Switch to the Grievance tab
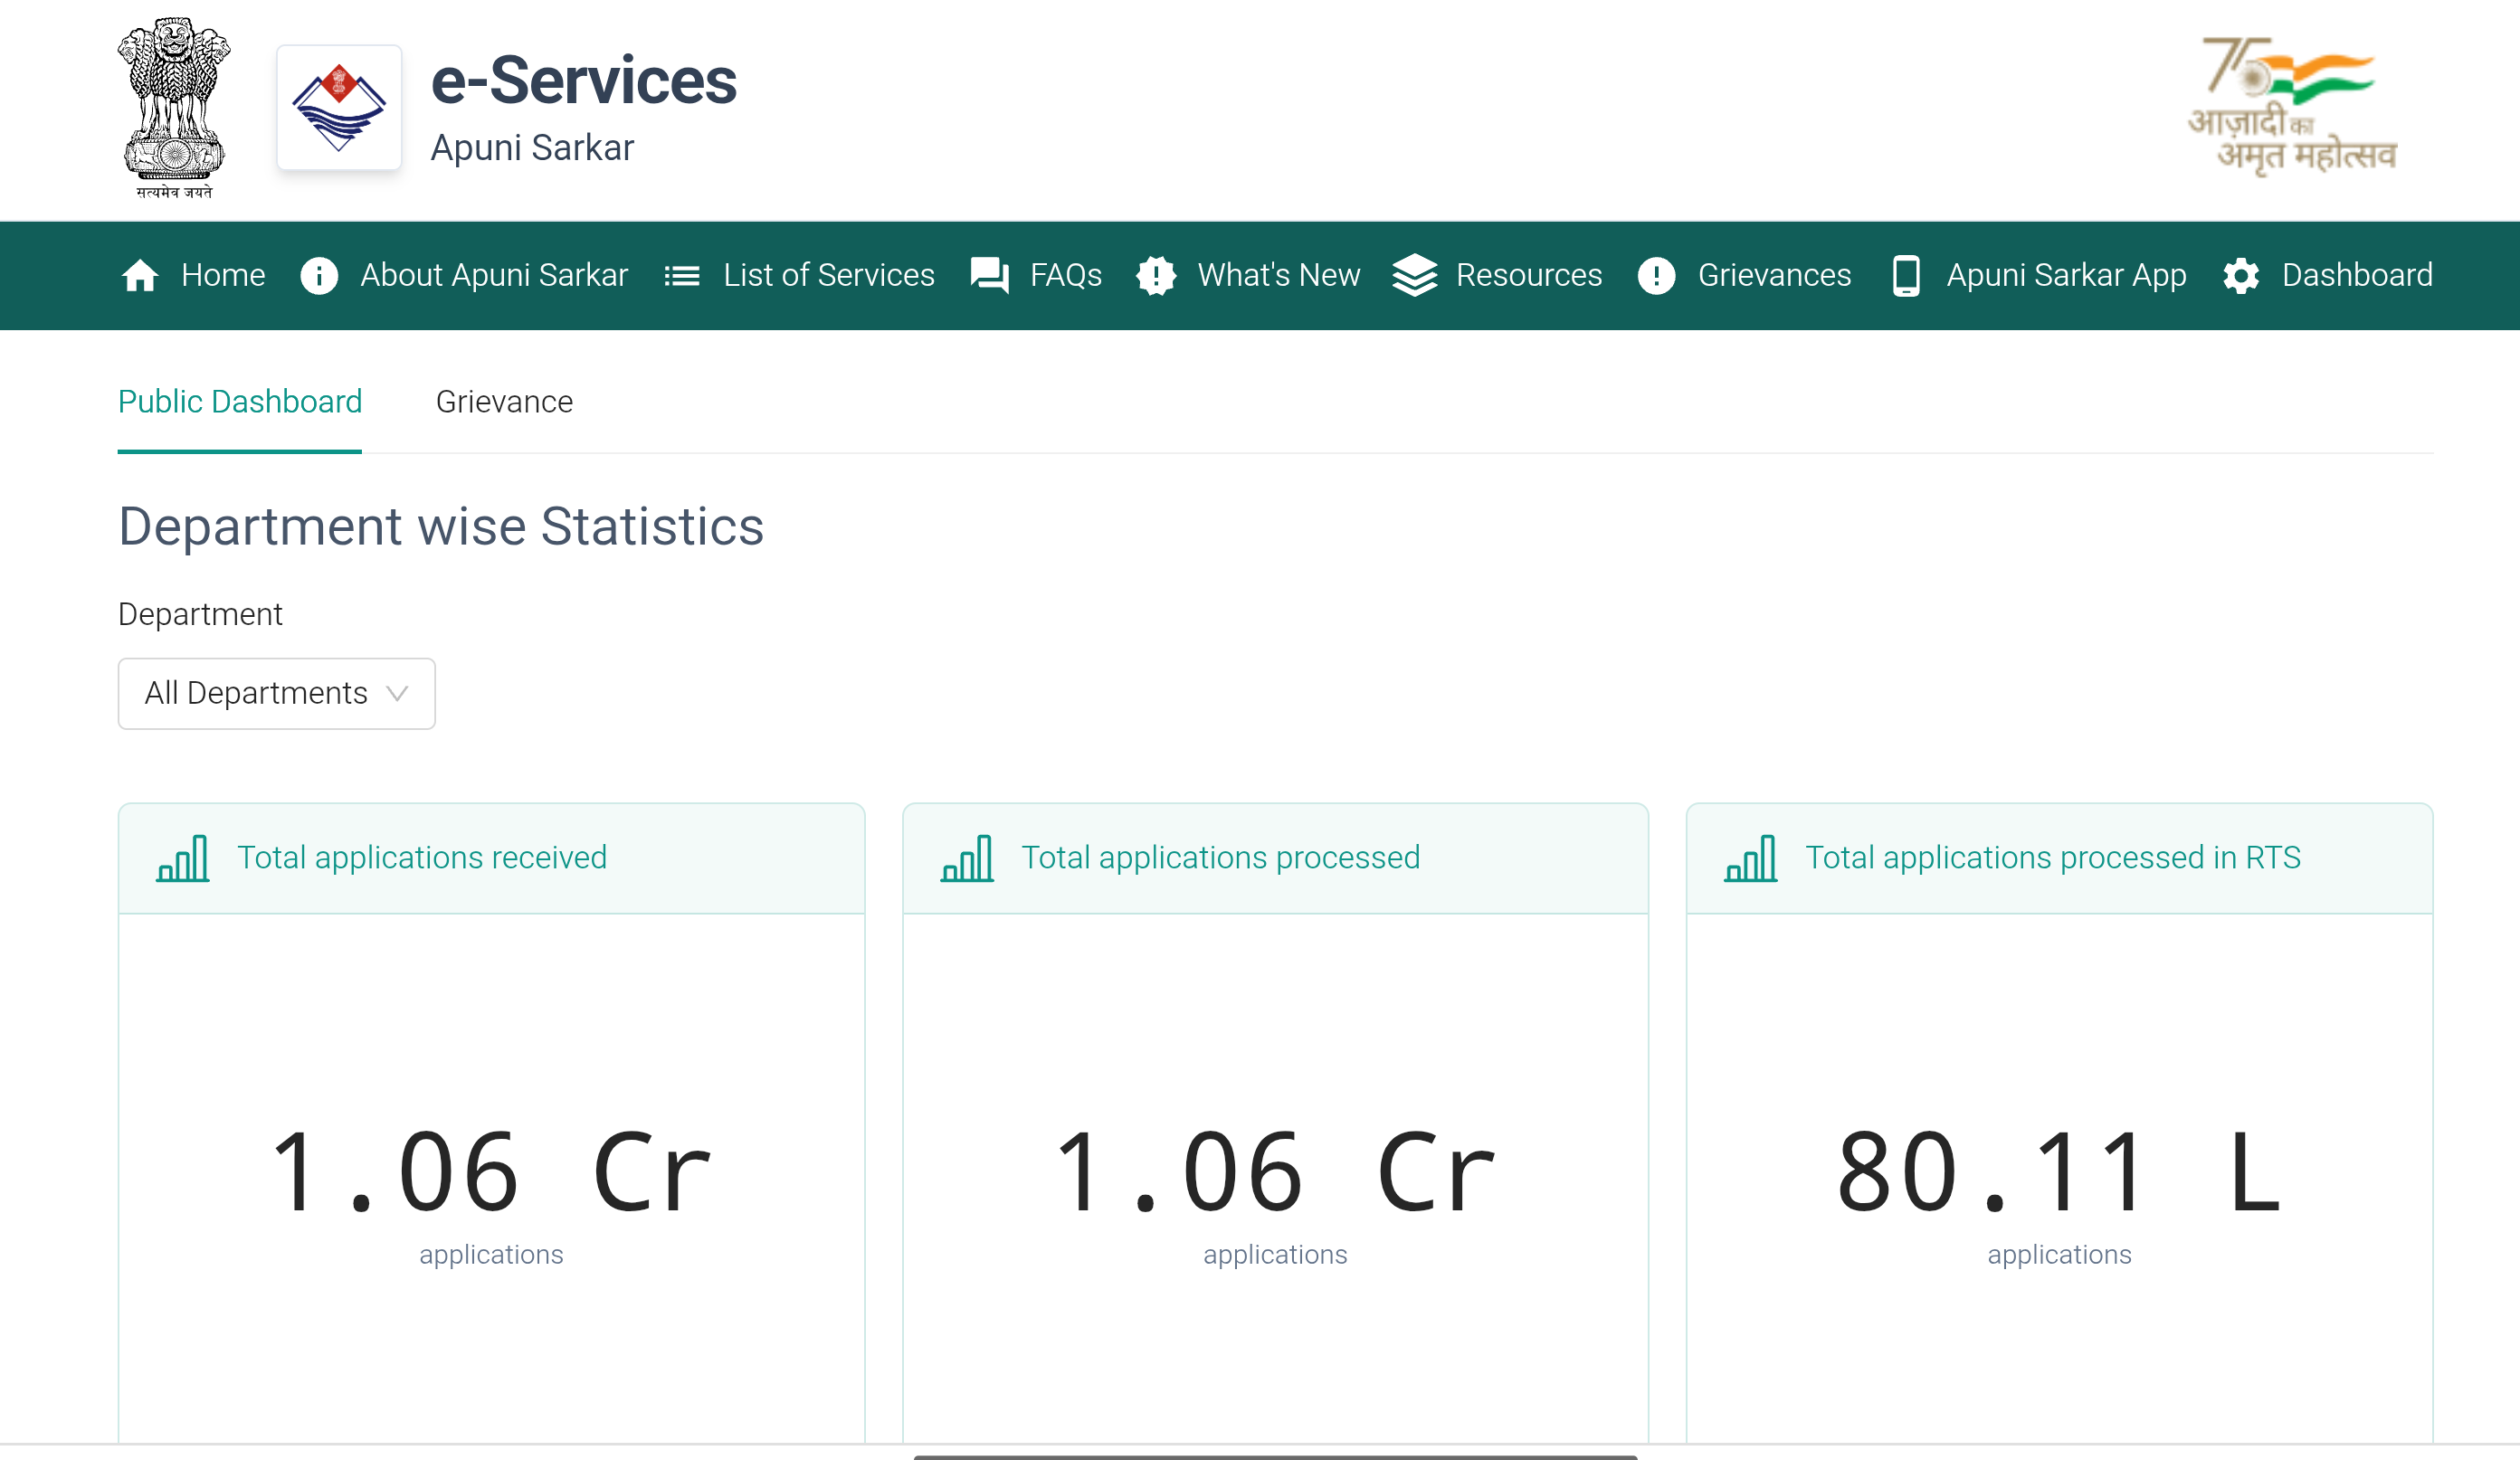The width and height of the screenshot is (2520, 1460). 504,402
